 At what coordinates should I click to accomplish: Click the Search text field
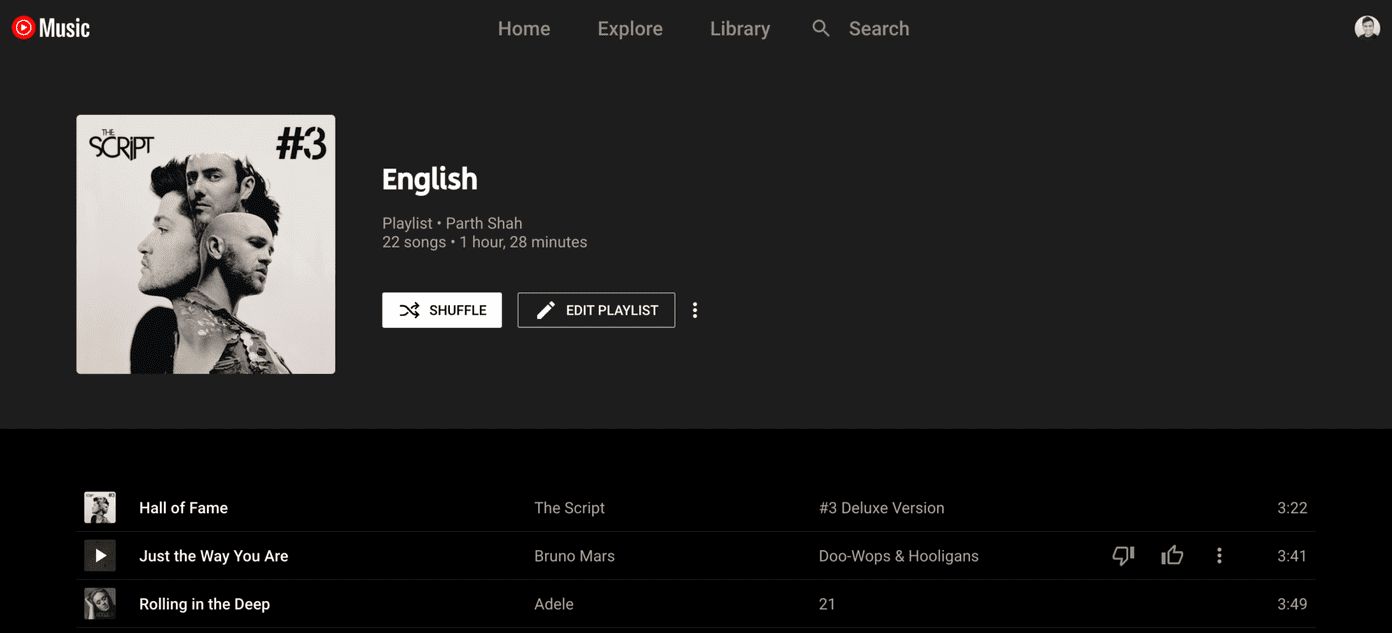pyautogui.click(x=879, y=29)
